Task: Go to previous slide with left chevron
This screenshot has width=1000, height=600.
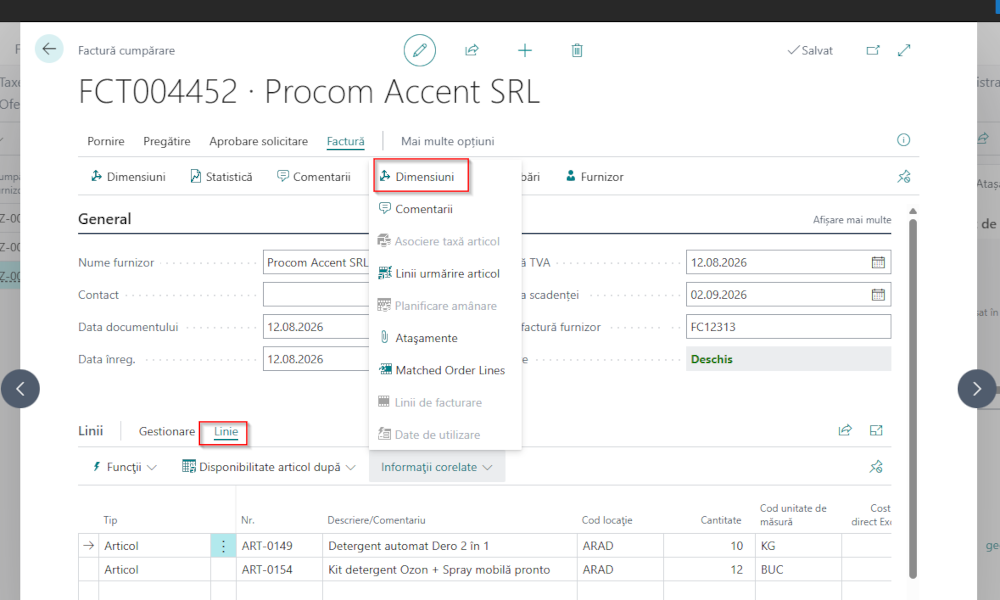Action: point(20,388)
